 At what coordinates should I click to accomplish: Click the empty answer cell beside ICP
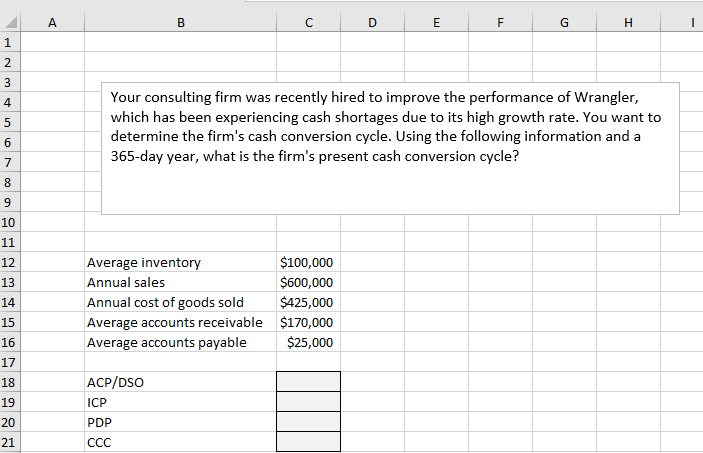tap(308, 402)
